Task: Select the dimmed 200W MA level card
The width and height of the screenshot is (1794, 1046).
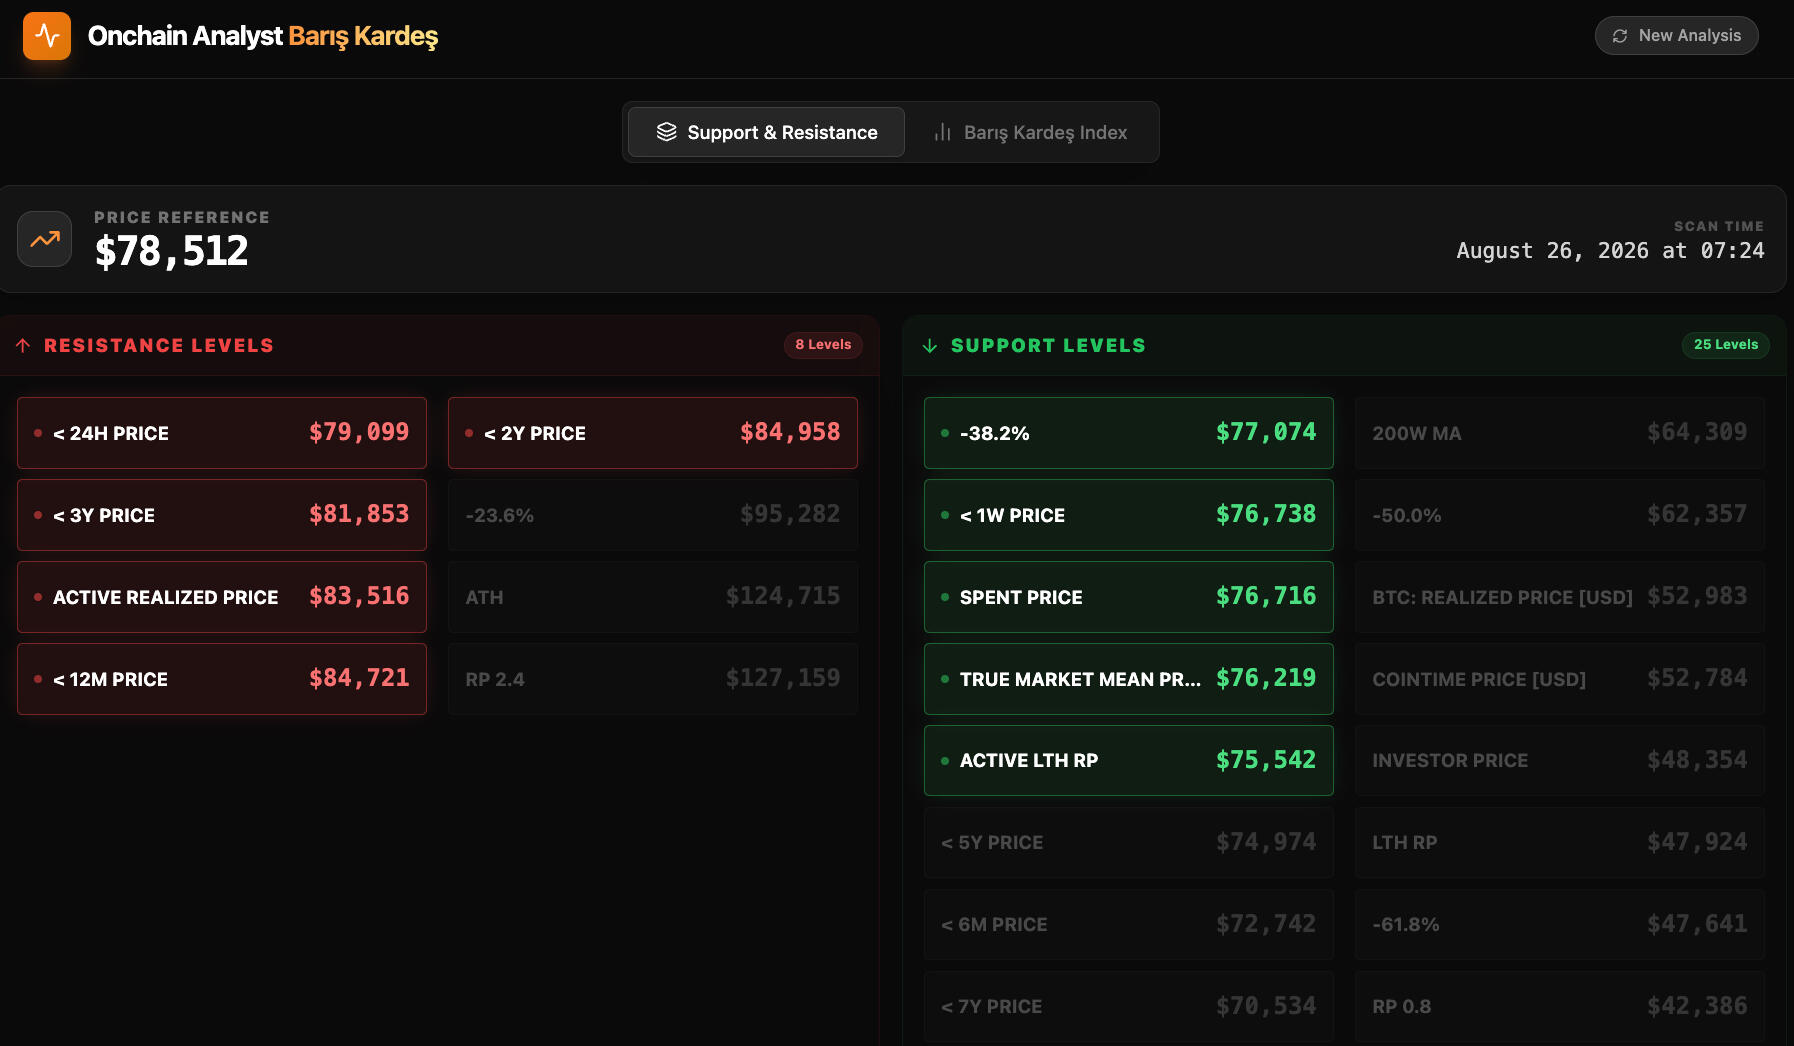Action: click(x=1560, y=433)
